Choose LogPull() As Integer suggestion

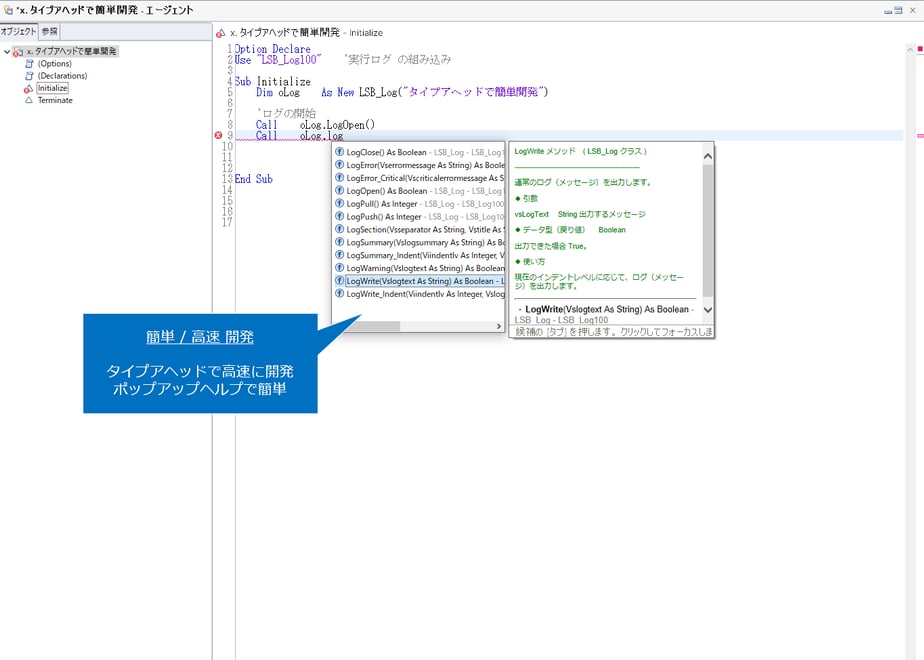tap(420, 204)
